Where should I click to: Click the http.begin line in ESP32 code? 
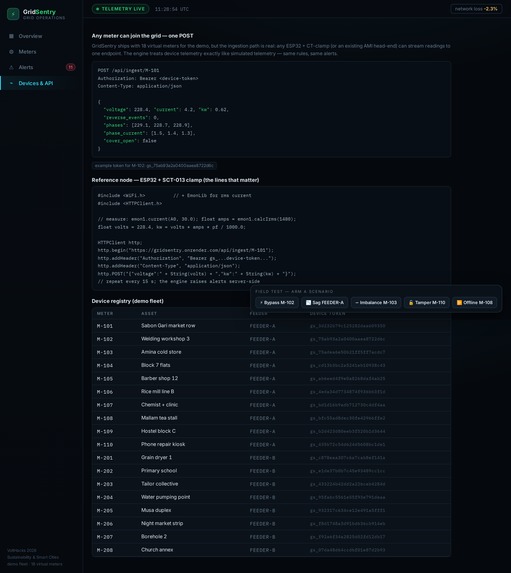point(186,250)
